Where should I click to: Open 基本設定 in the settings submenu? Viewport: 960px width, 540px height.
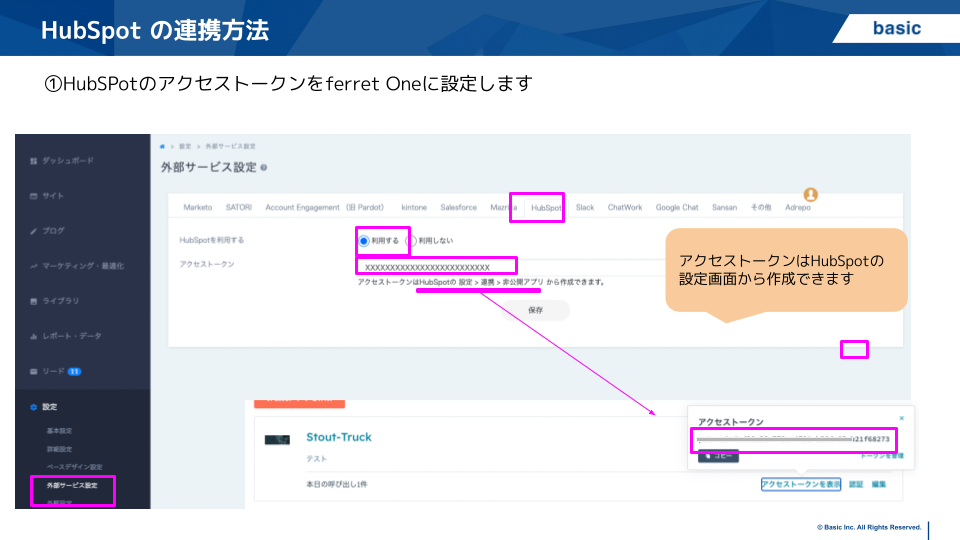pyautogui.click(x=59, y=431)
